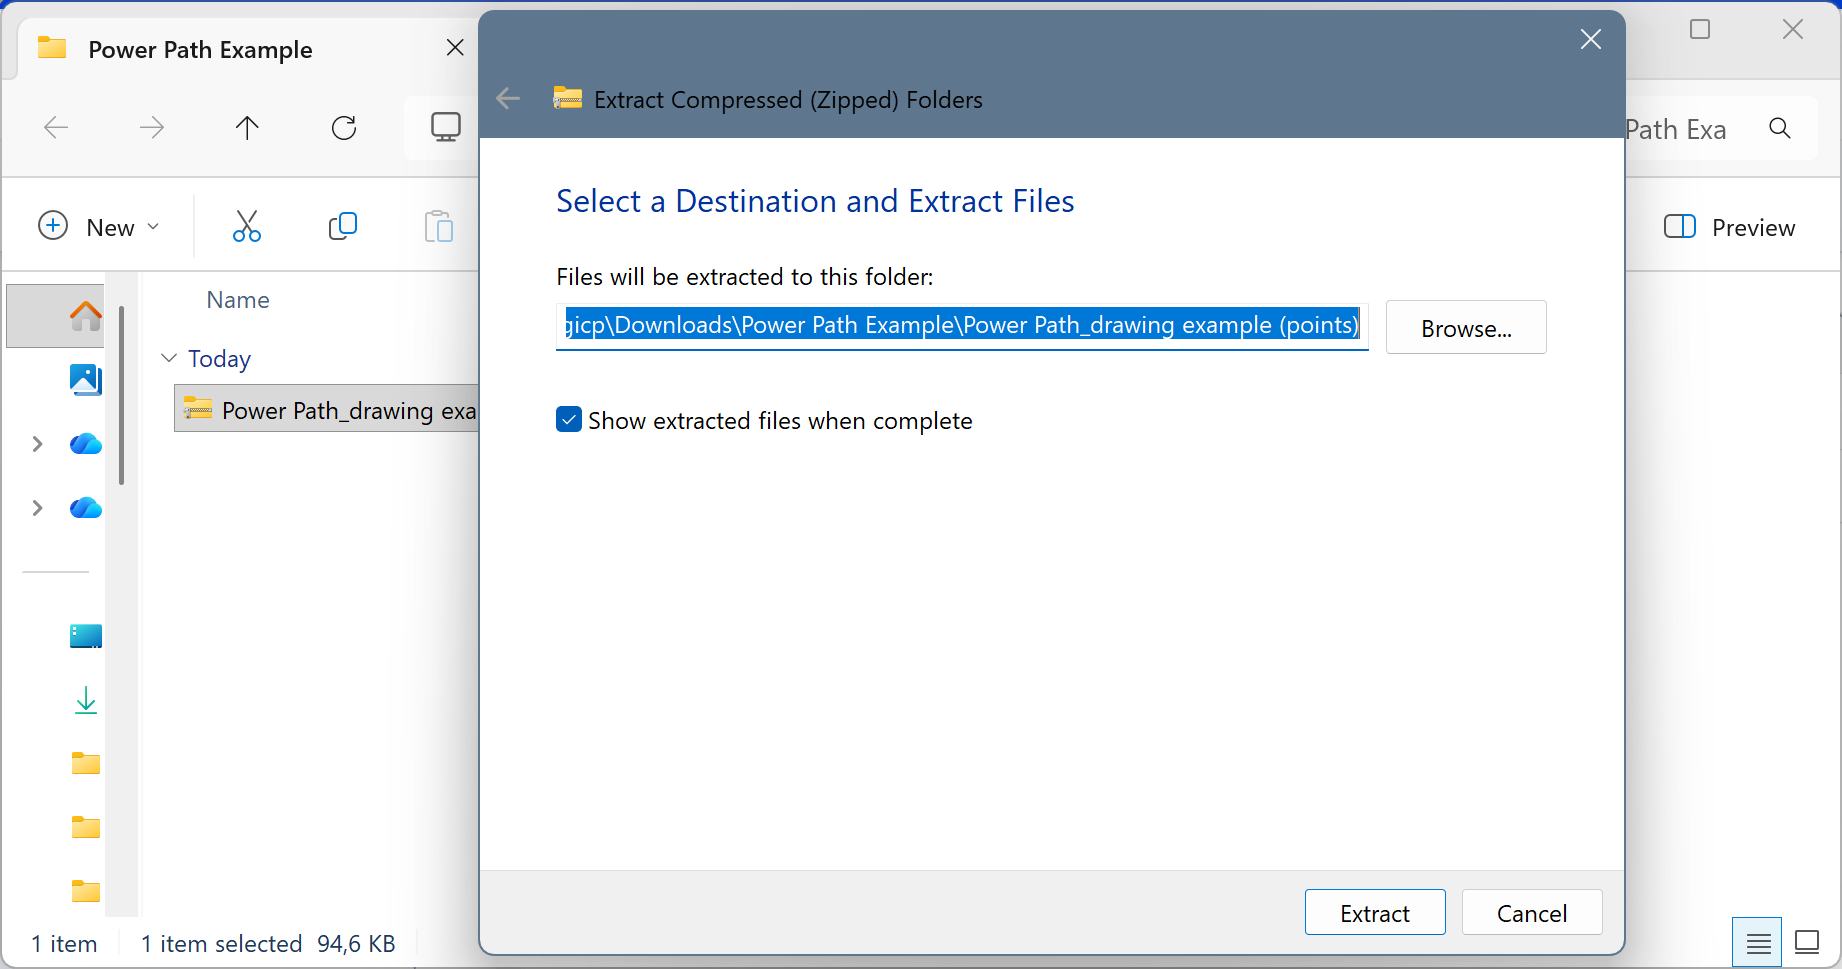Screen dimensions: 1842x969
Task: Go up one folder level
Action: pyautogui.click(x=247, y=128)
